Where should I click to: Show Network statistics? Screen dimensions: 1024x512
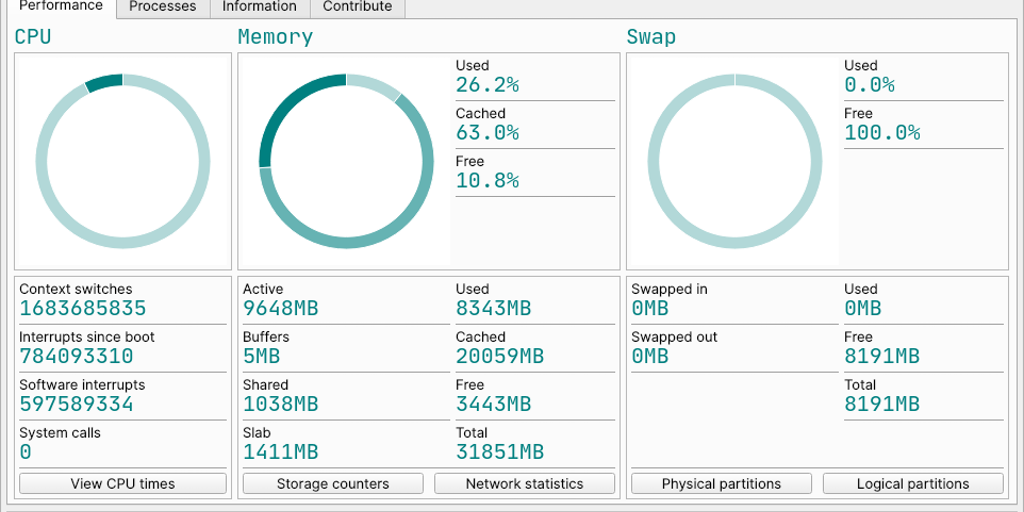(524, 484)
